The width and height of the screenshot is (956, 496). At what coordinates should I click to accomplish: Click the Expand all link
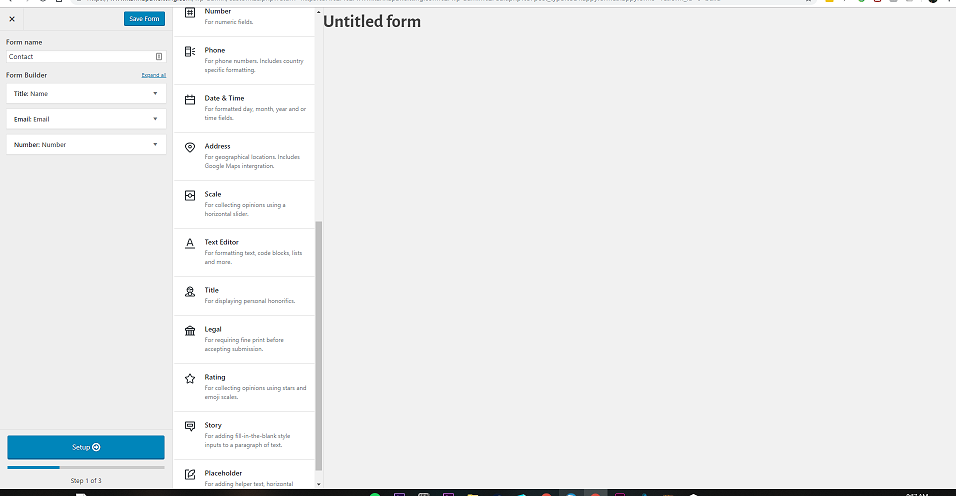tap(154, 75)
